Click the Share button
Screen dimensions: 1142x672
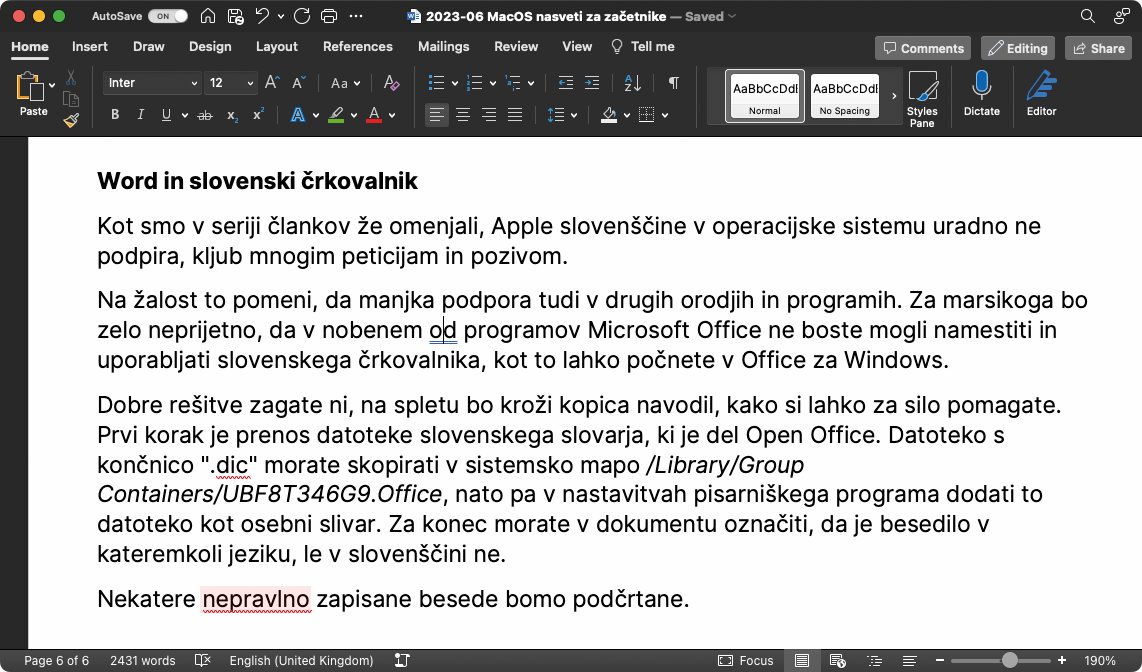click(1098, 48)
